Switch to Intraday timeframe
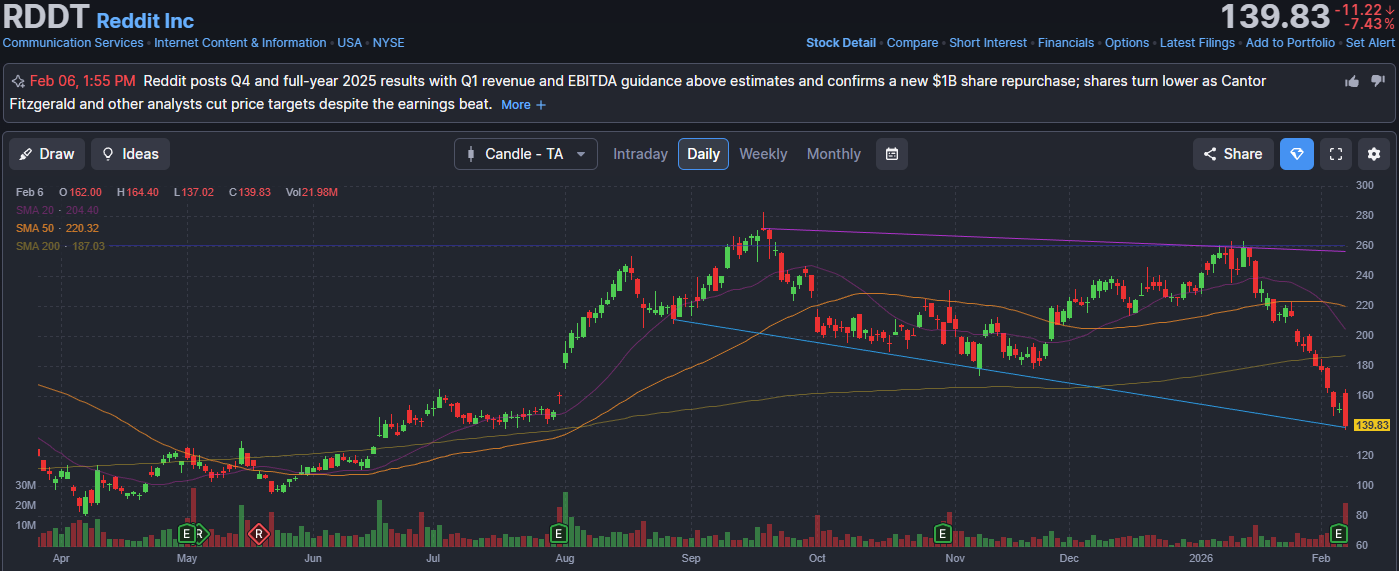Screen dimensions: 1399x571 640,154
